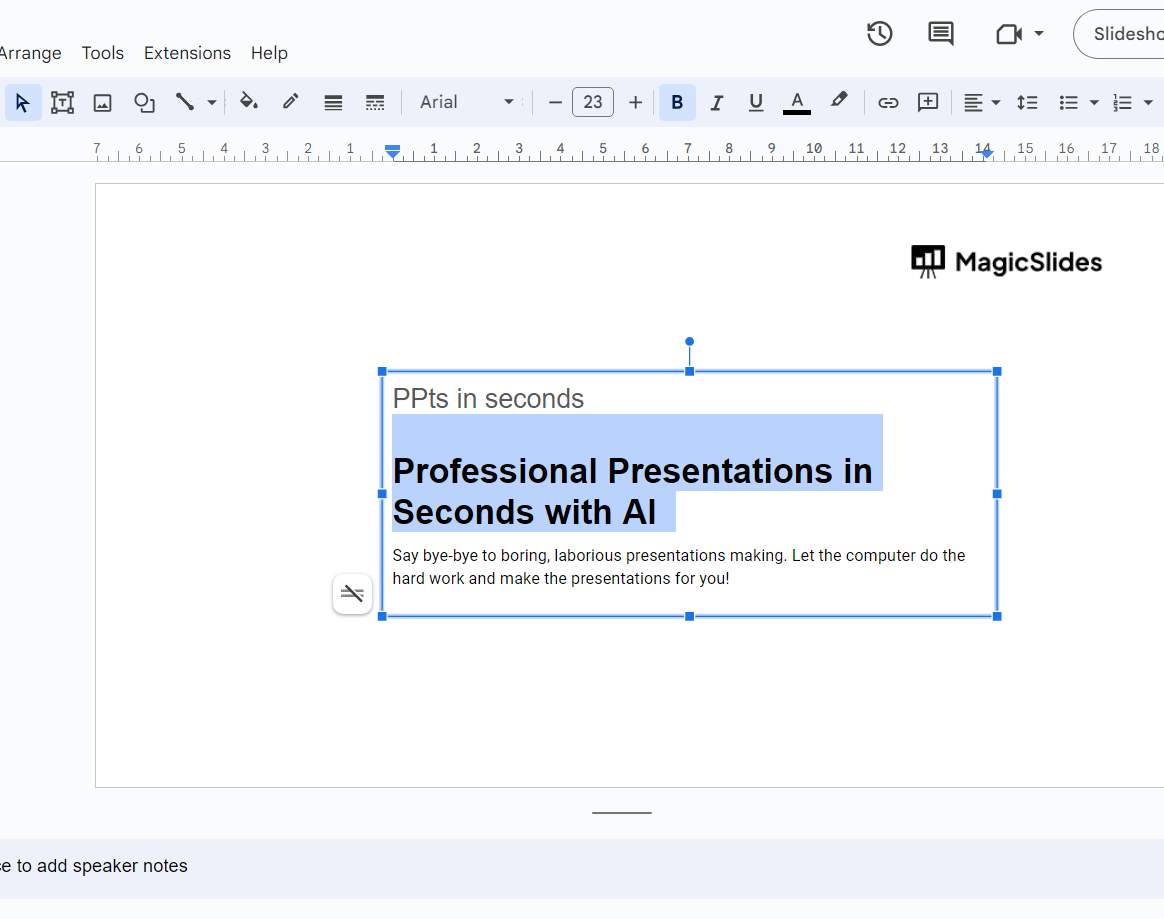Select the text box tool

pos(62,102)
